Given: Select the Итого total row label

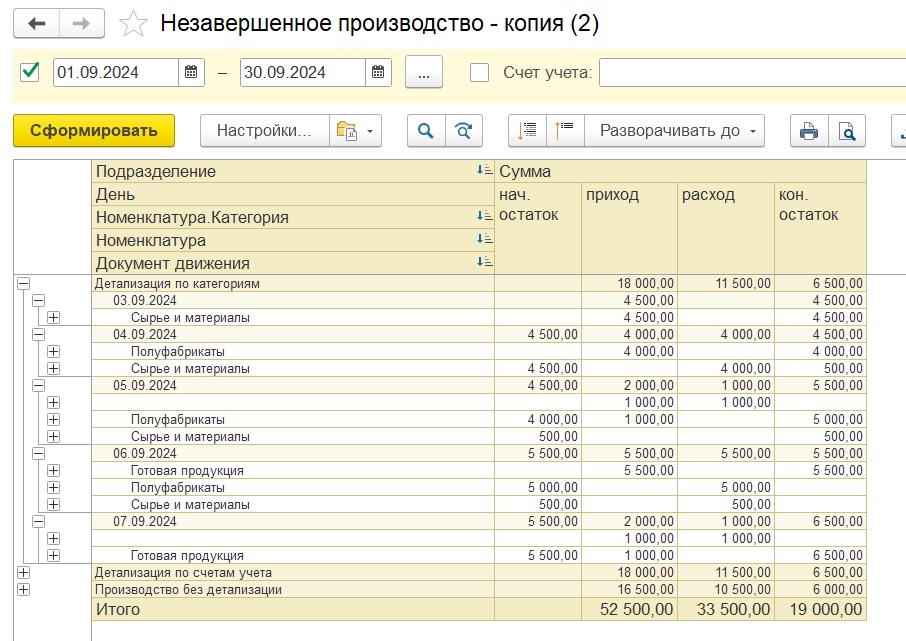Looking at the screenshot, I should [x=118, y=609].
